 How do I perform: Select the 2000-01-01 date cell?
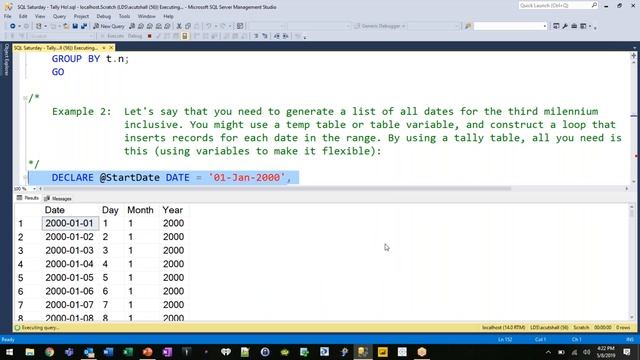tap(70, 223)
